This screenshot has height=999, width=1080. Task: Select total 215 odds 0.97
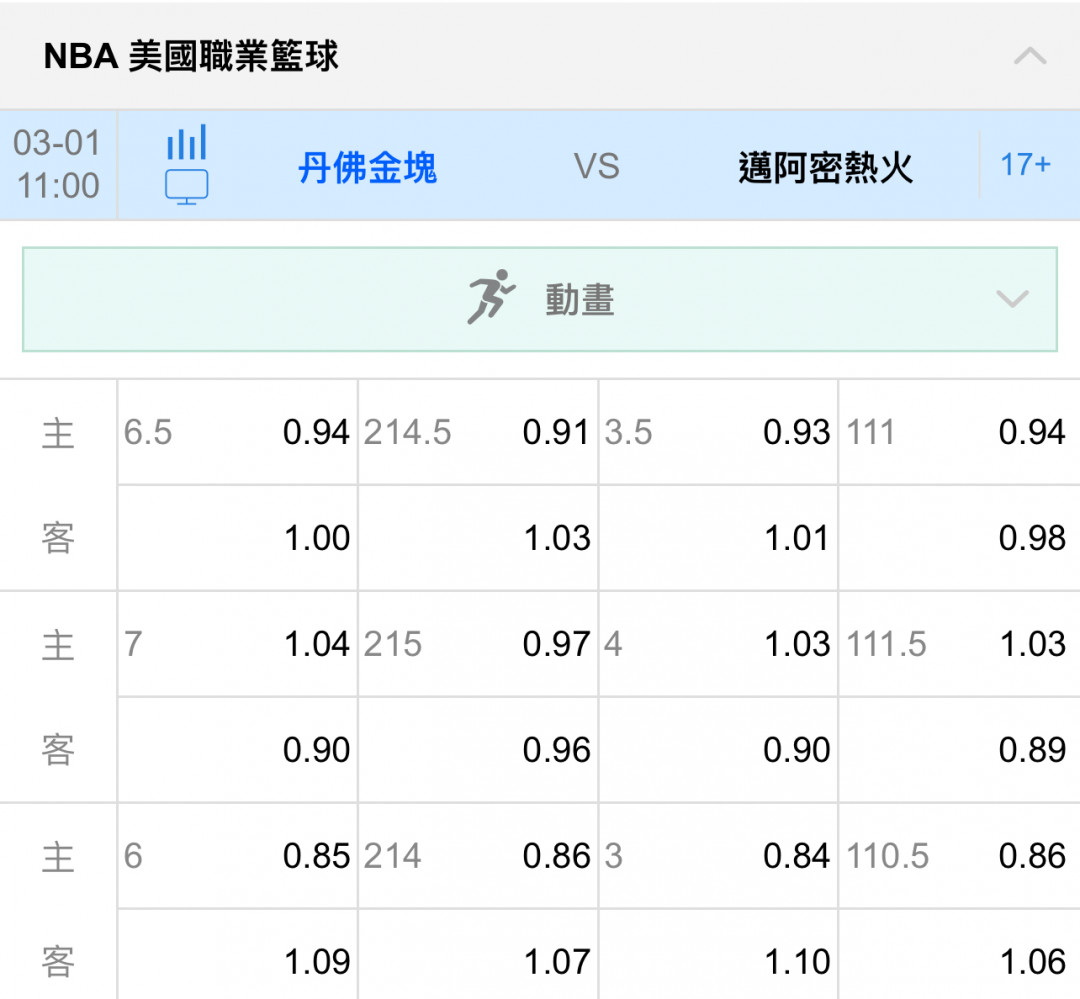click(x=478, y=644)
